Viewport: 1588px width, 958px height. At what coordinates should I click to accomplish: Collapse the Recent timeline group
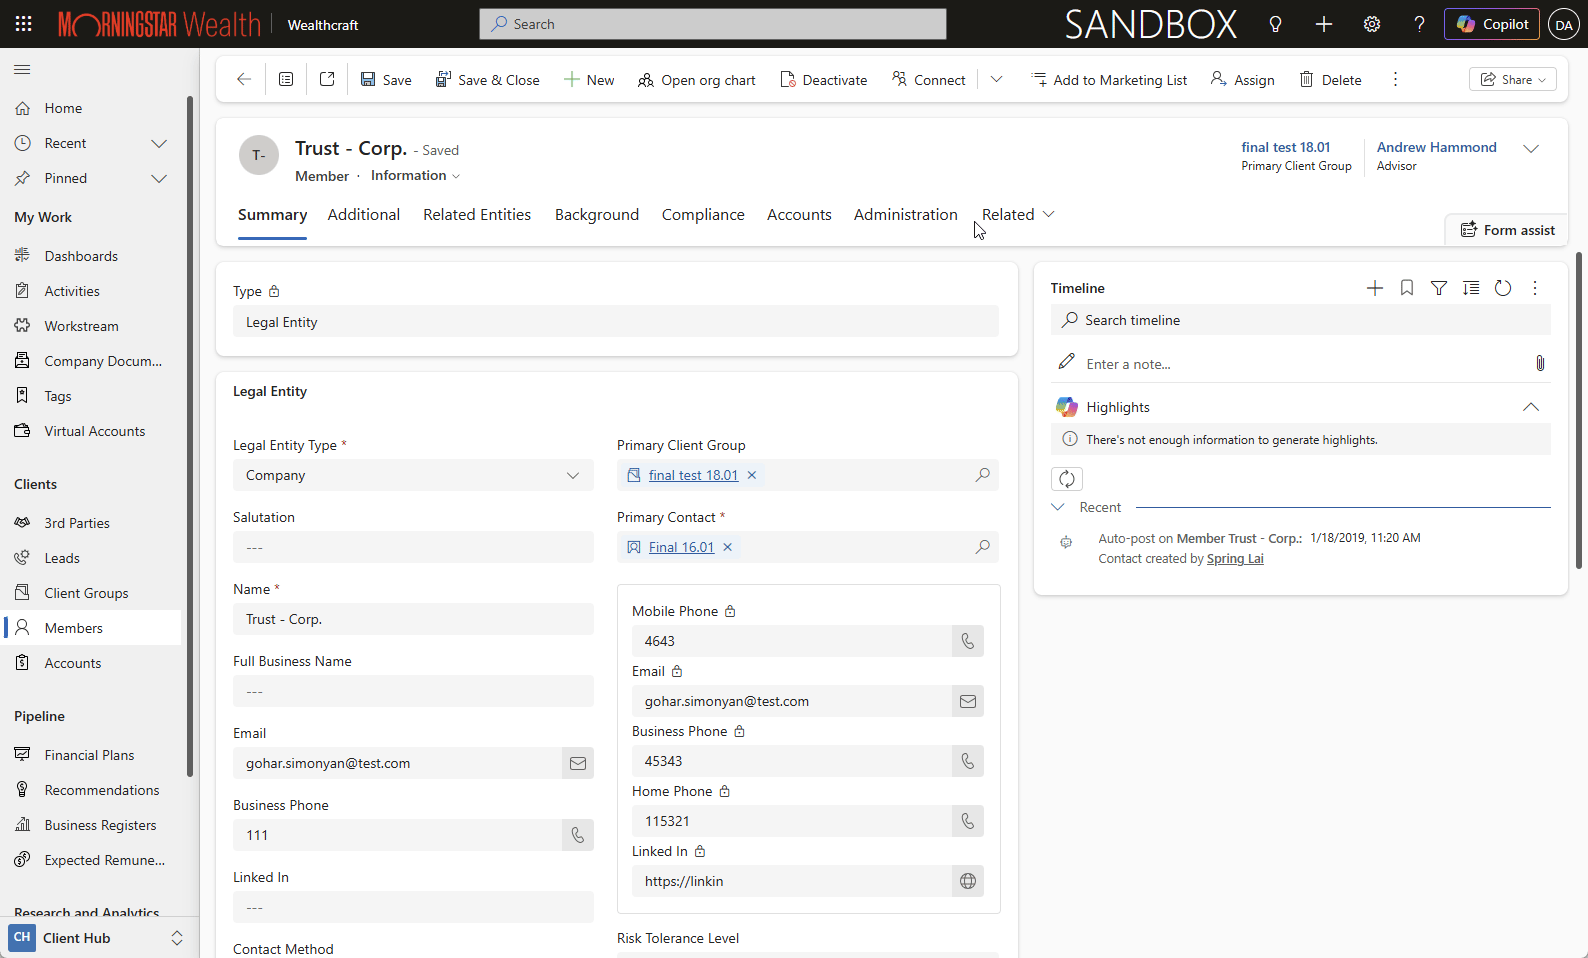(x=1058, y=507)
